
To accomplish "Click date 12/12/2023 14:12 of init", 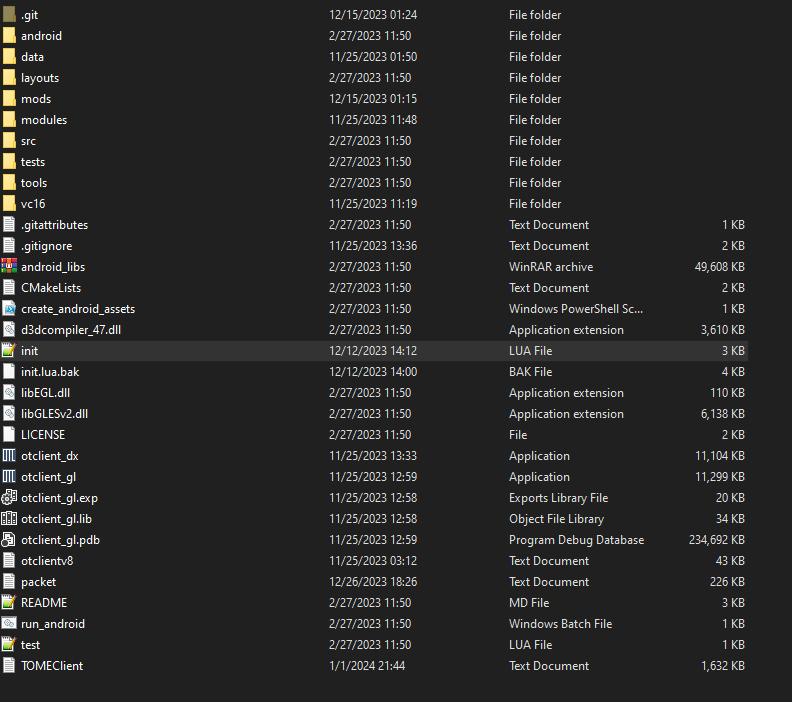I will pos(373,350).
